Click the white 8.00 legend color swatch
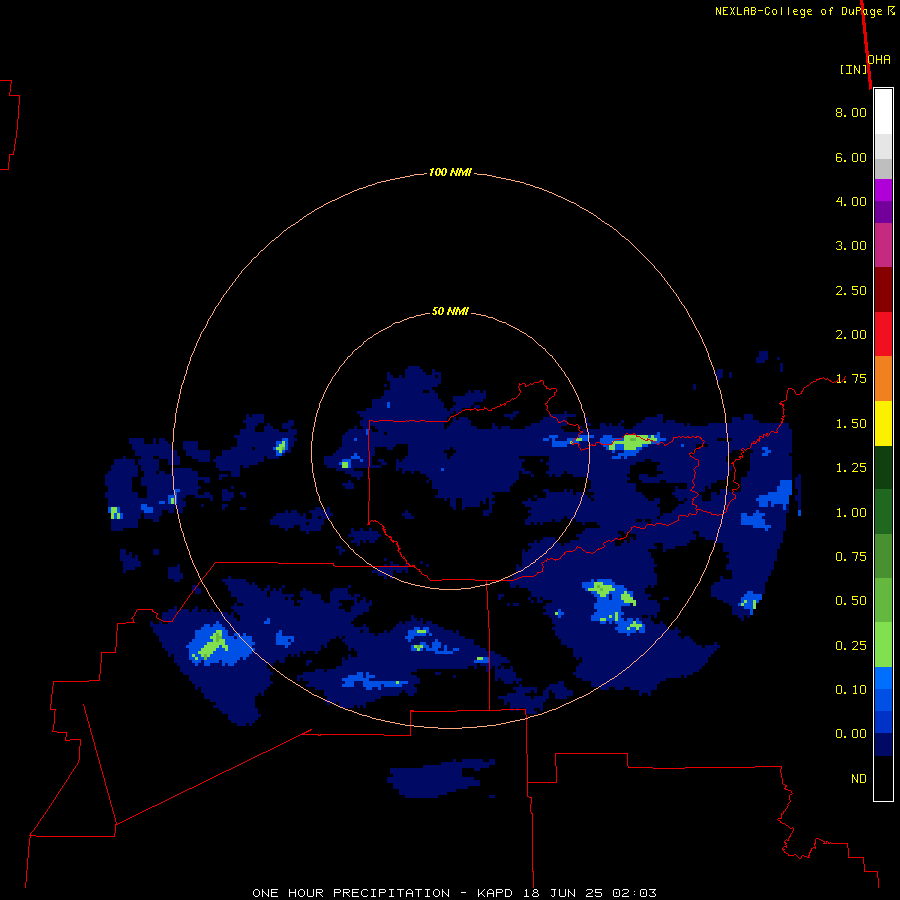This screenshot has height=900, width=900. tap(883, 112)
